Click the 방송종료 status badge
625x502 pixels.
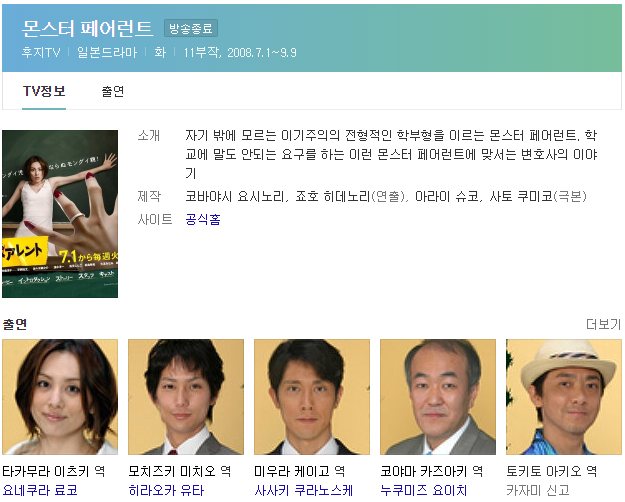coord(191,28)
